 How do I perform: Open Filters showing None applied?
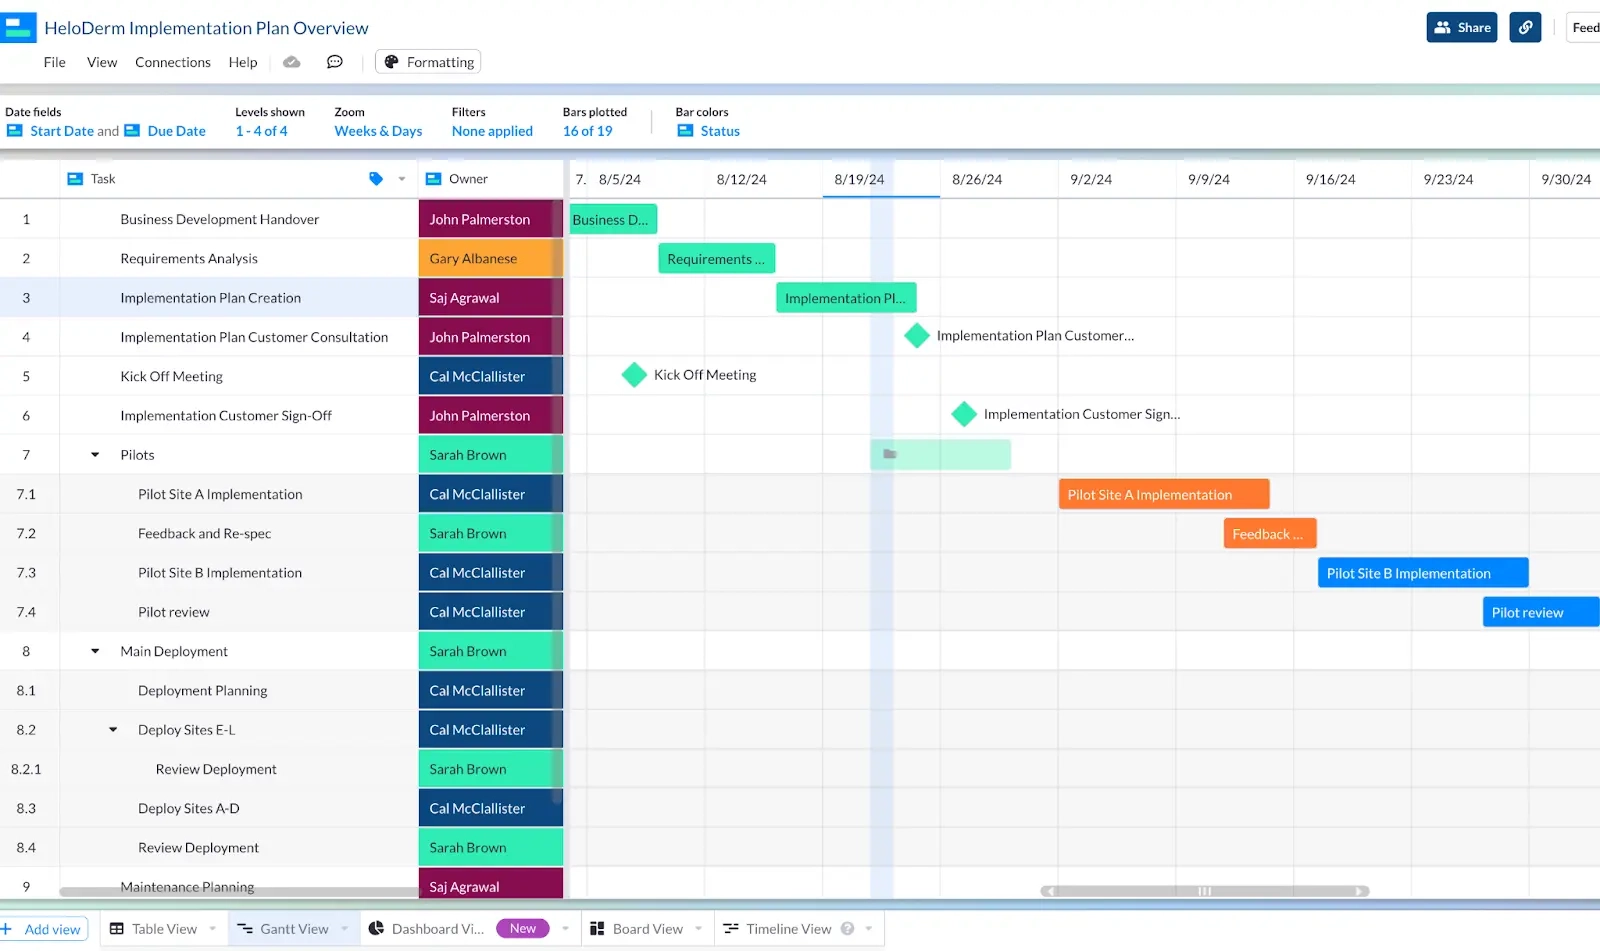click(491, 130)
